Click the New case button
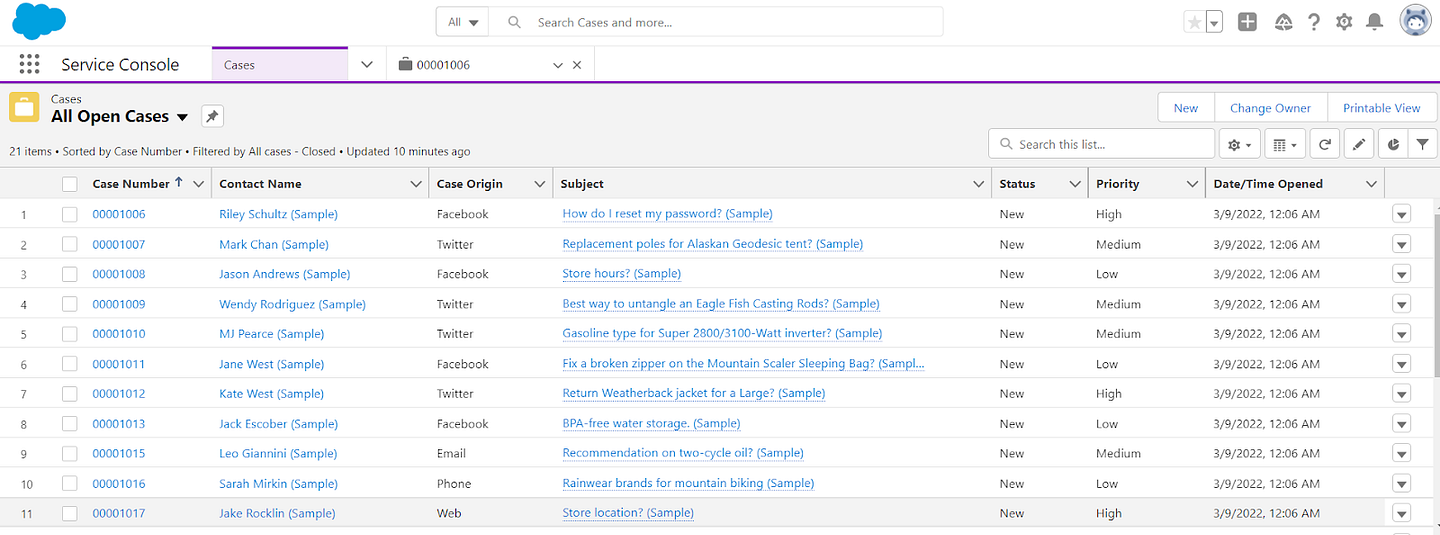 pyautogui.click(x=1186, y=108)
